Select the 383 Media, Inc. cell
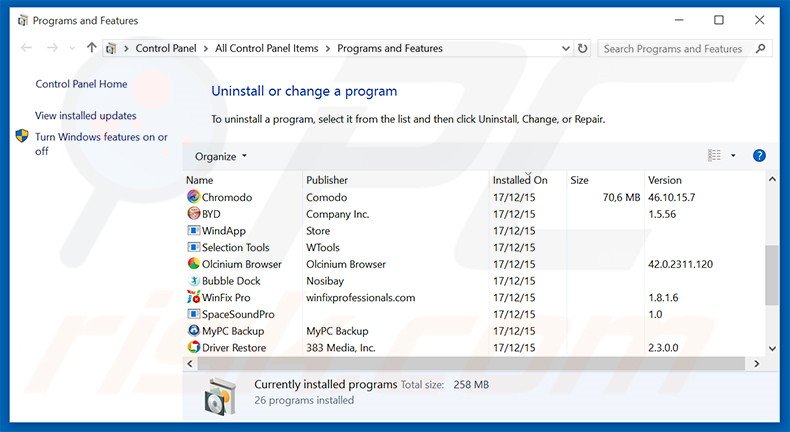 point(341,347)
